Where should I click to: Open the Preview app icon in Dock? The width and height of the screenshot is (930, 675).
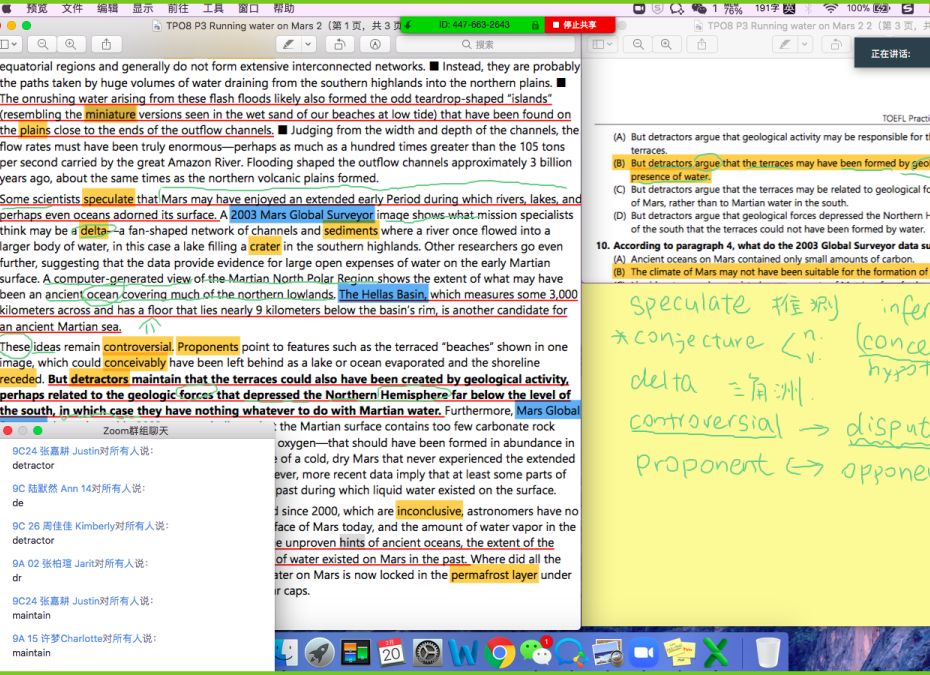pyautogui.click(x=606, y=652)
